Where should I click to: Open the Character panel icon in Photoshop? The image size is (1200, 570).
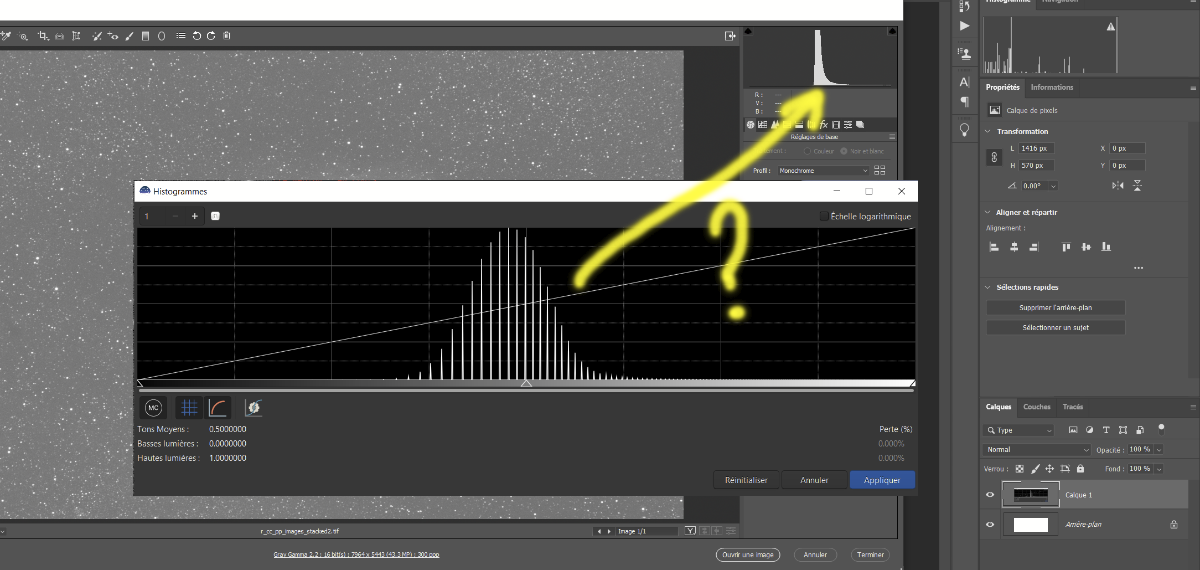[964, 81]
